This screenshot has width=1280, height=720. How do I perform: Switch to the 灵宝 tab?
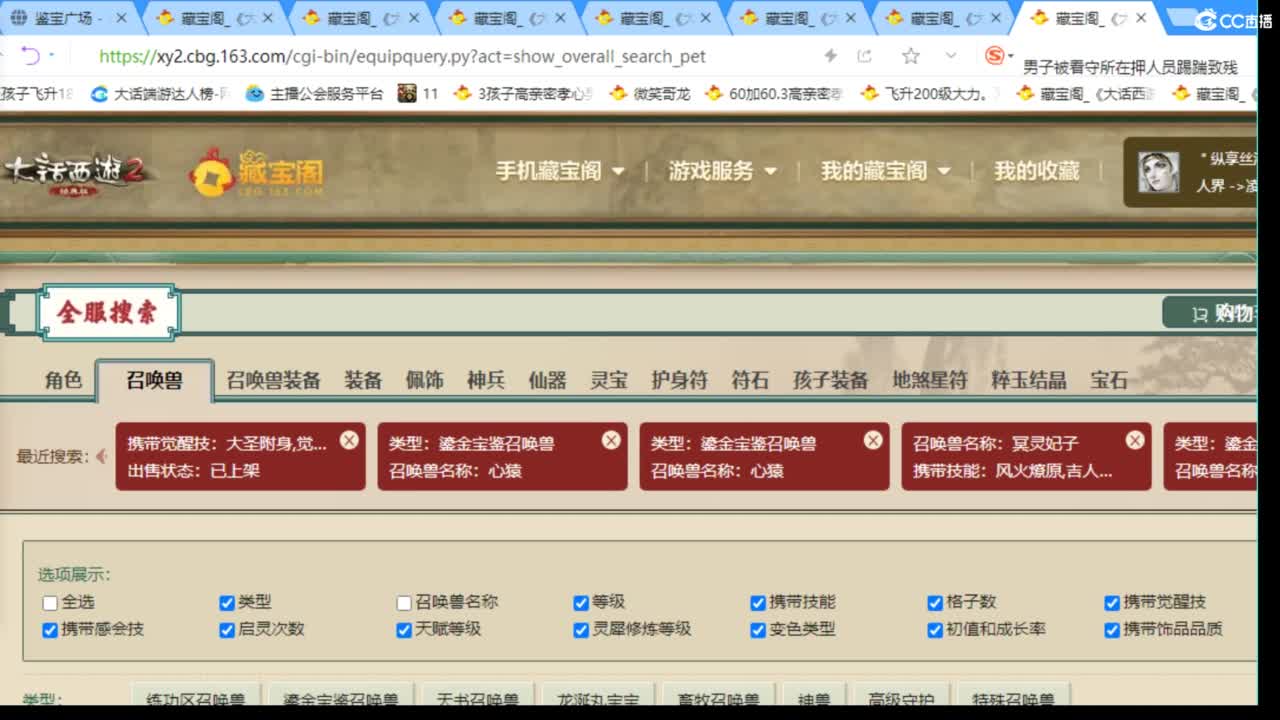(x=609, y=380)
